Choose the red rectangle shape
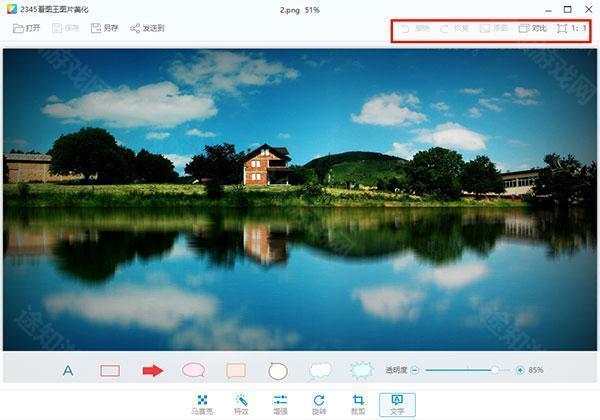The height and width of the screenshot is (420, 600). click(110, 370)
